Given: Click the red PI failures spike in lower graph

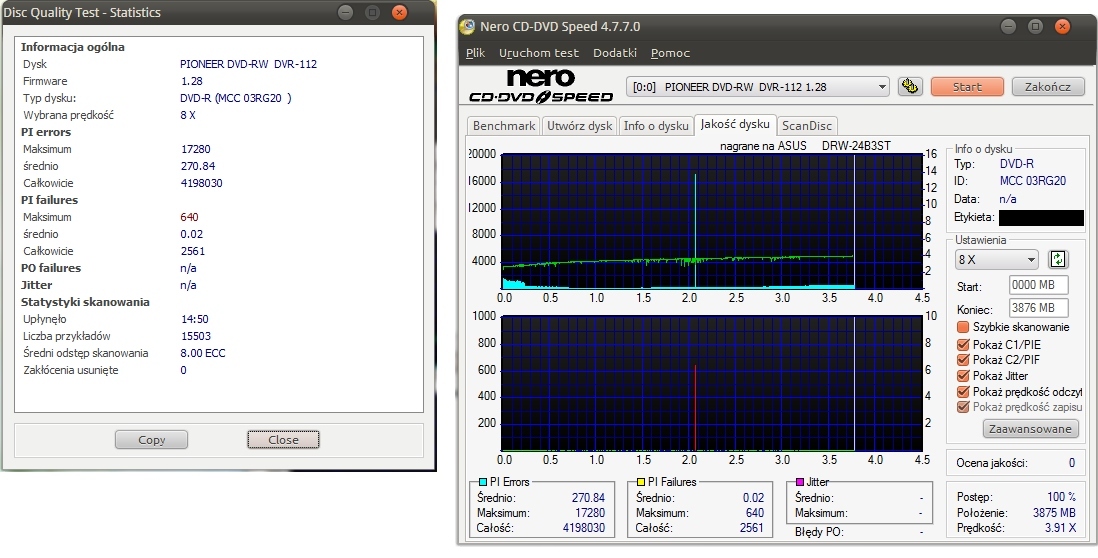Looking at the screenshot, I should point(695,406).
